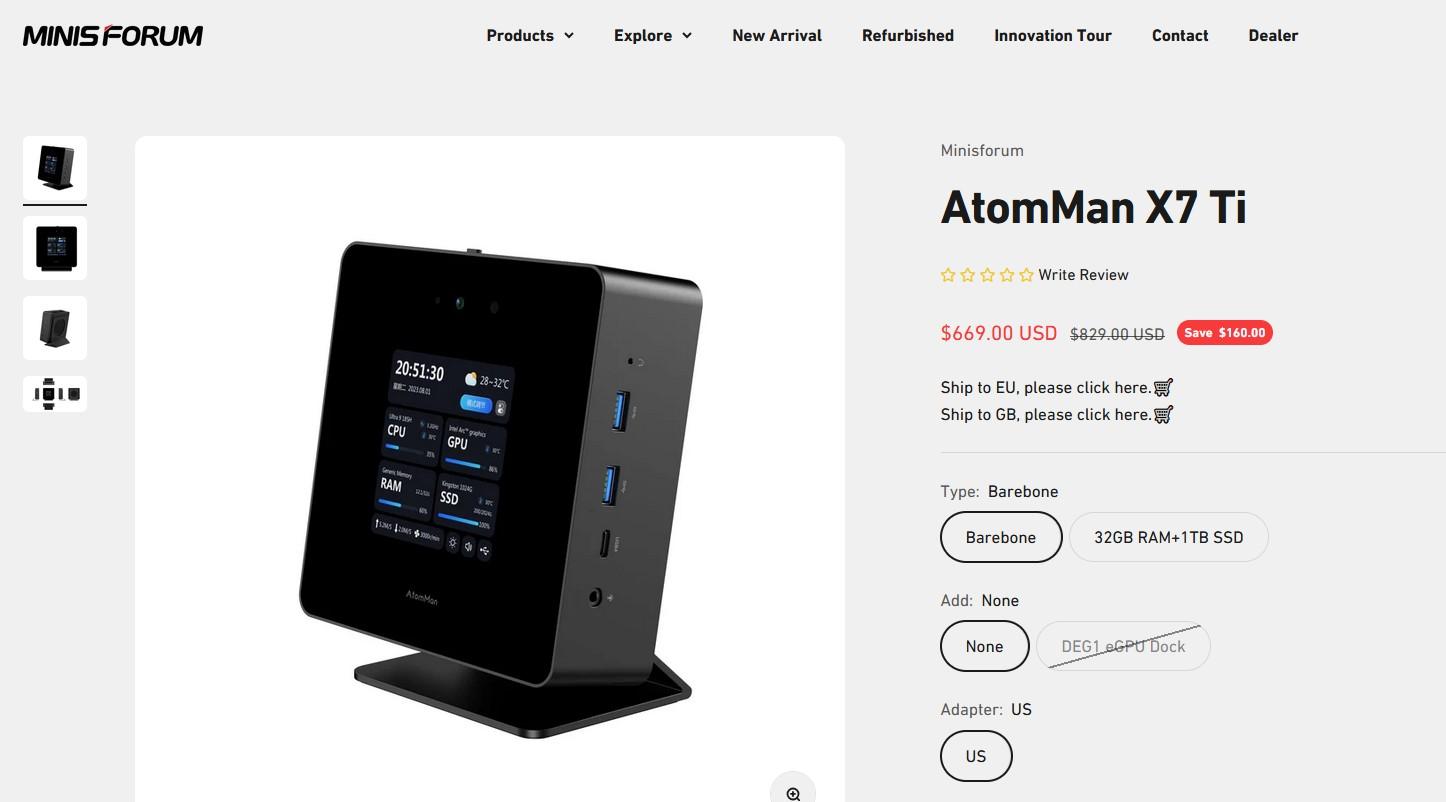Viewport: 1446px width, 802px height.
Task: Click the Write Review link
Action: (x=1083, y=275)
